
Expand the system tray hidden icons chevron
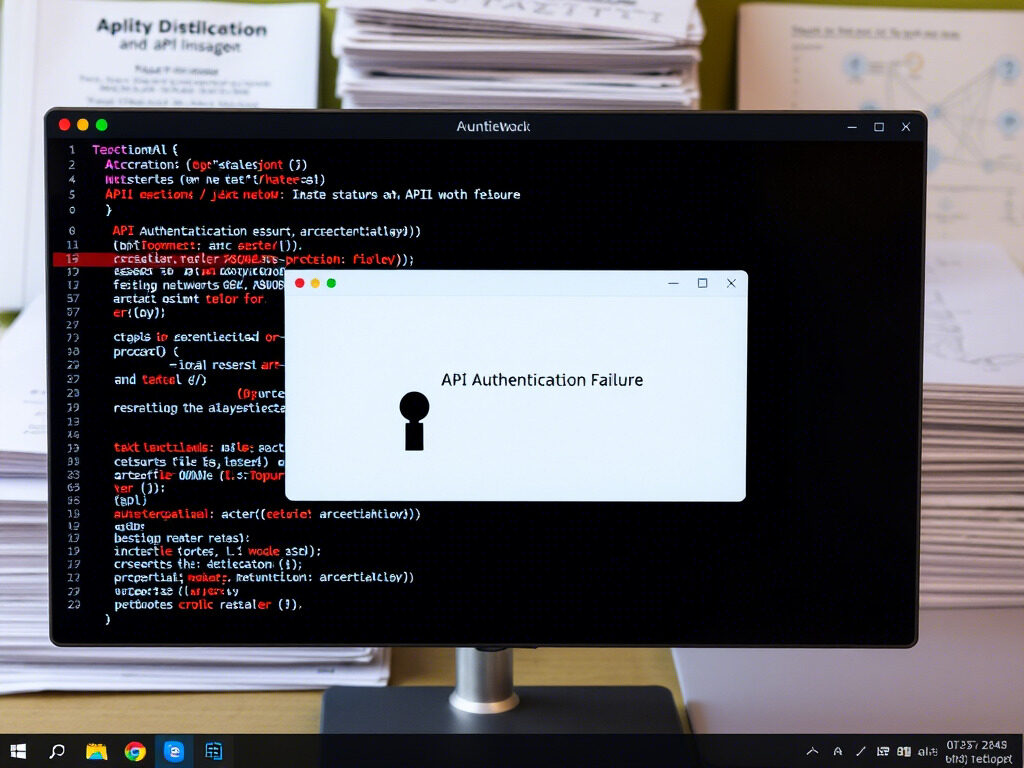point(813,751)
